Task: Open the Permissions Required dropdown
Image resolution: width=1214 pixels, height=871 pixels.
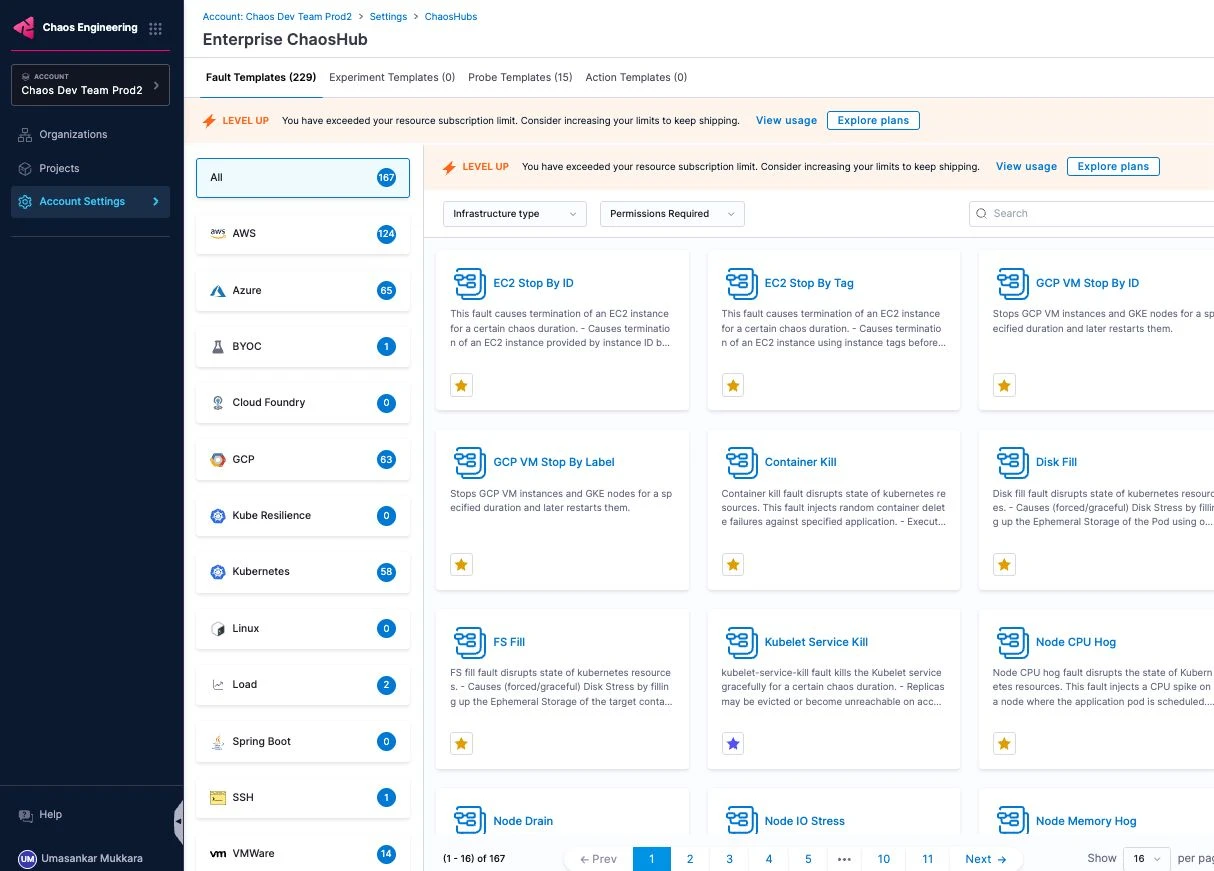Action: click(672, 213)
